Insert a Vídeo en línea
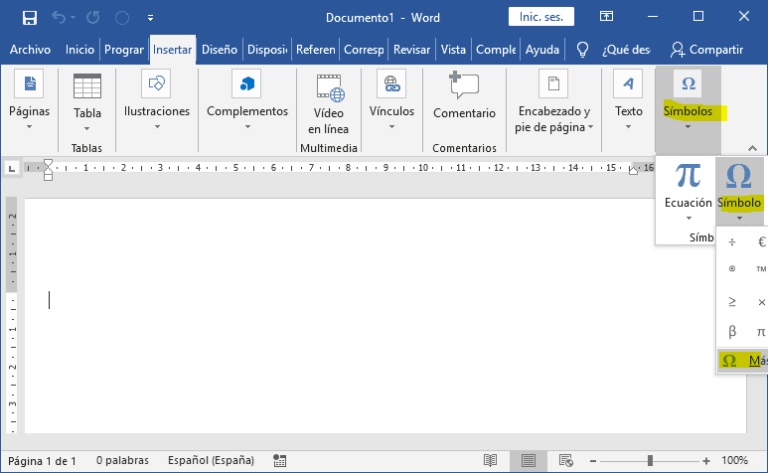Viewport: 768px width, 473px height. [329, 104]
